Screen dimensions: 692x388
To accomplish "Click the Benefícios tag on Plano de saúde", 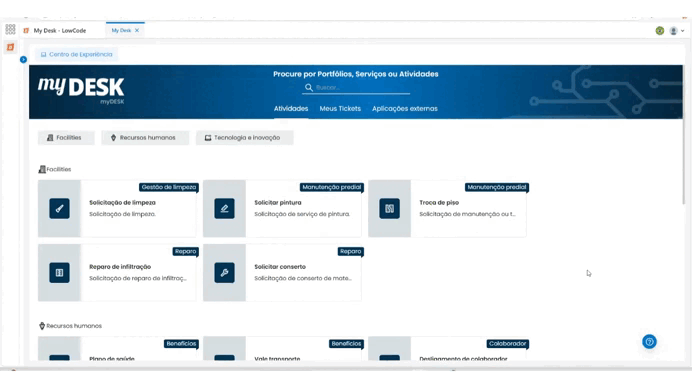I will coord(181,343).
